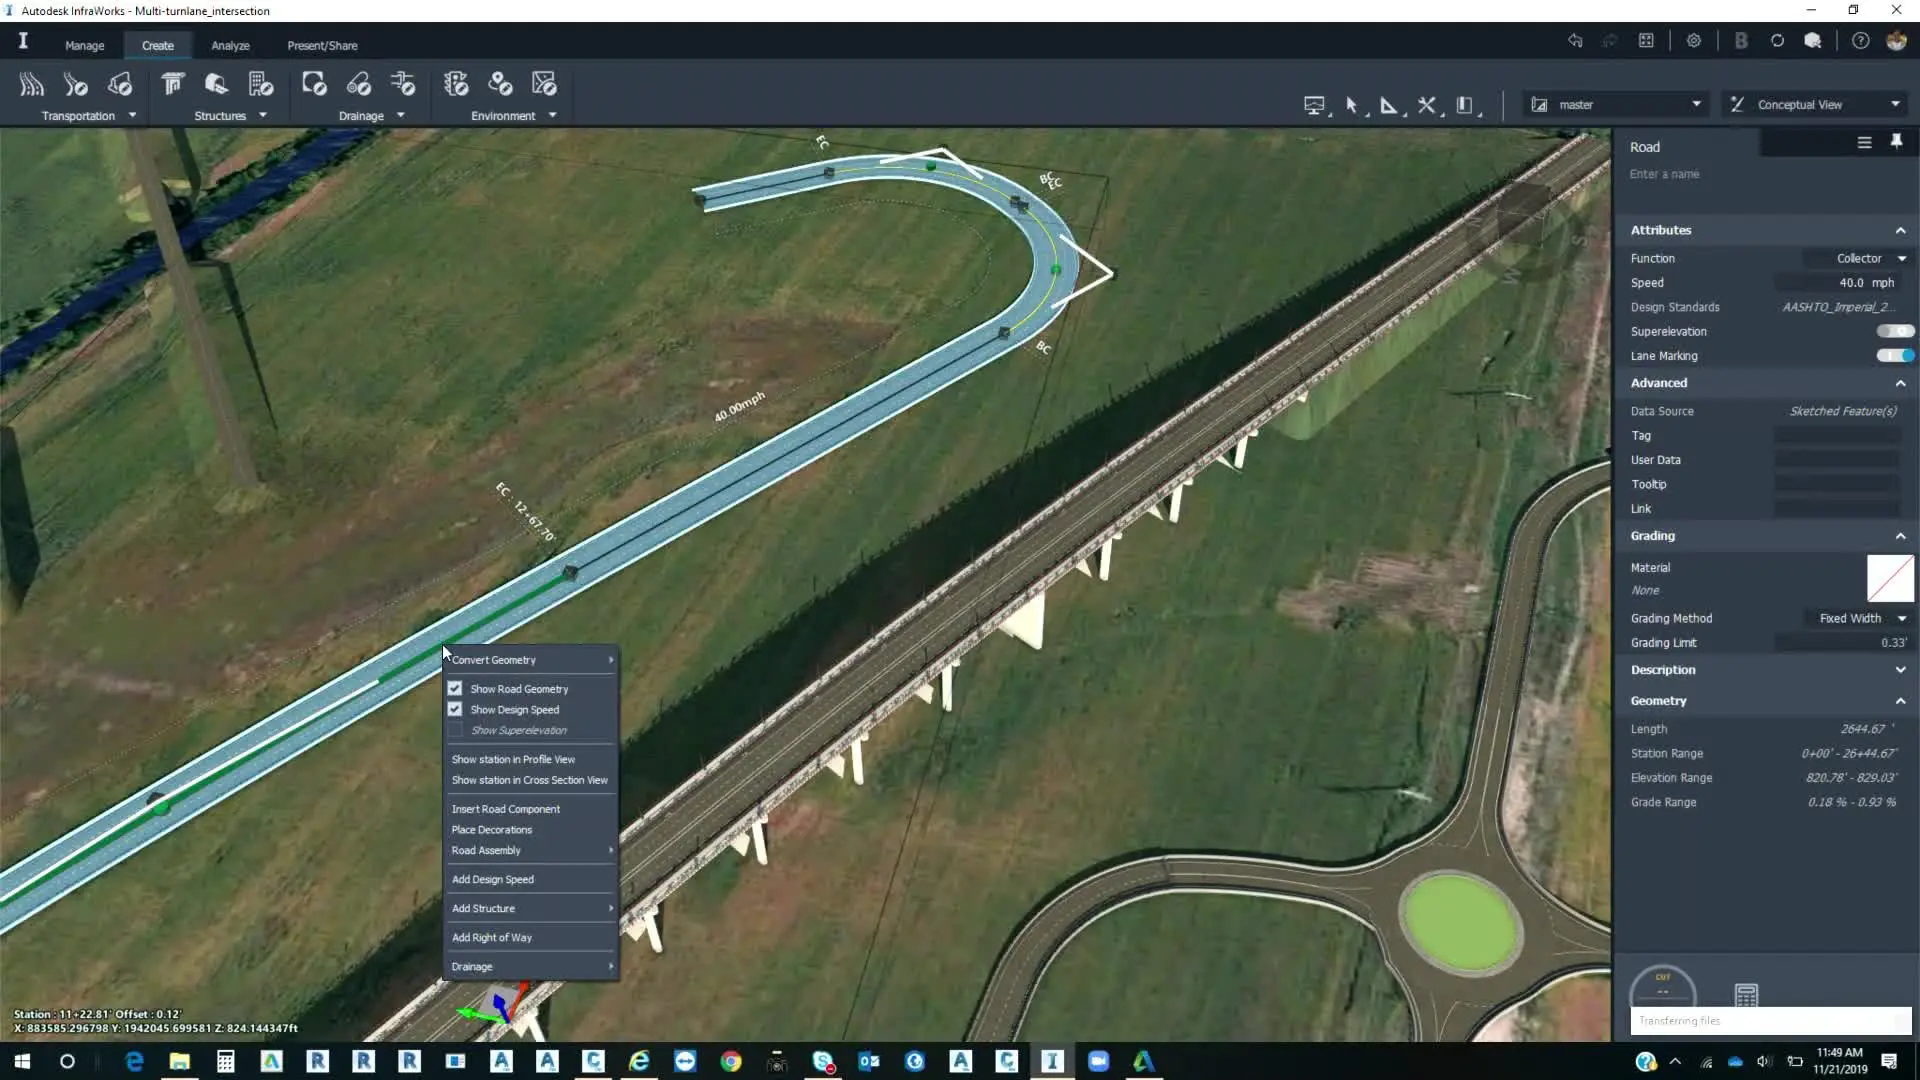Click the InfraWorks home icon
Image resolution: width=1920 pixels, height=1080 pixels.
click(23, 41)
